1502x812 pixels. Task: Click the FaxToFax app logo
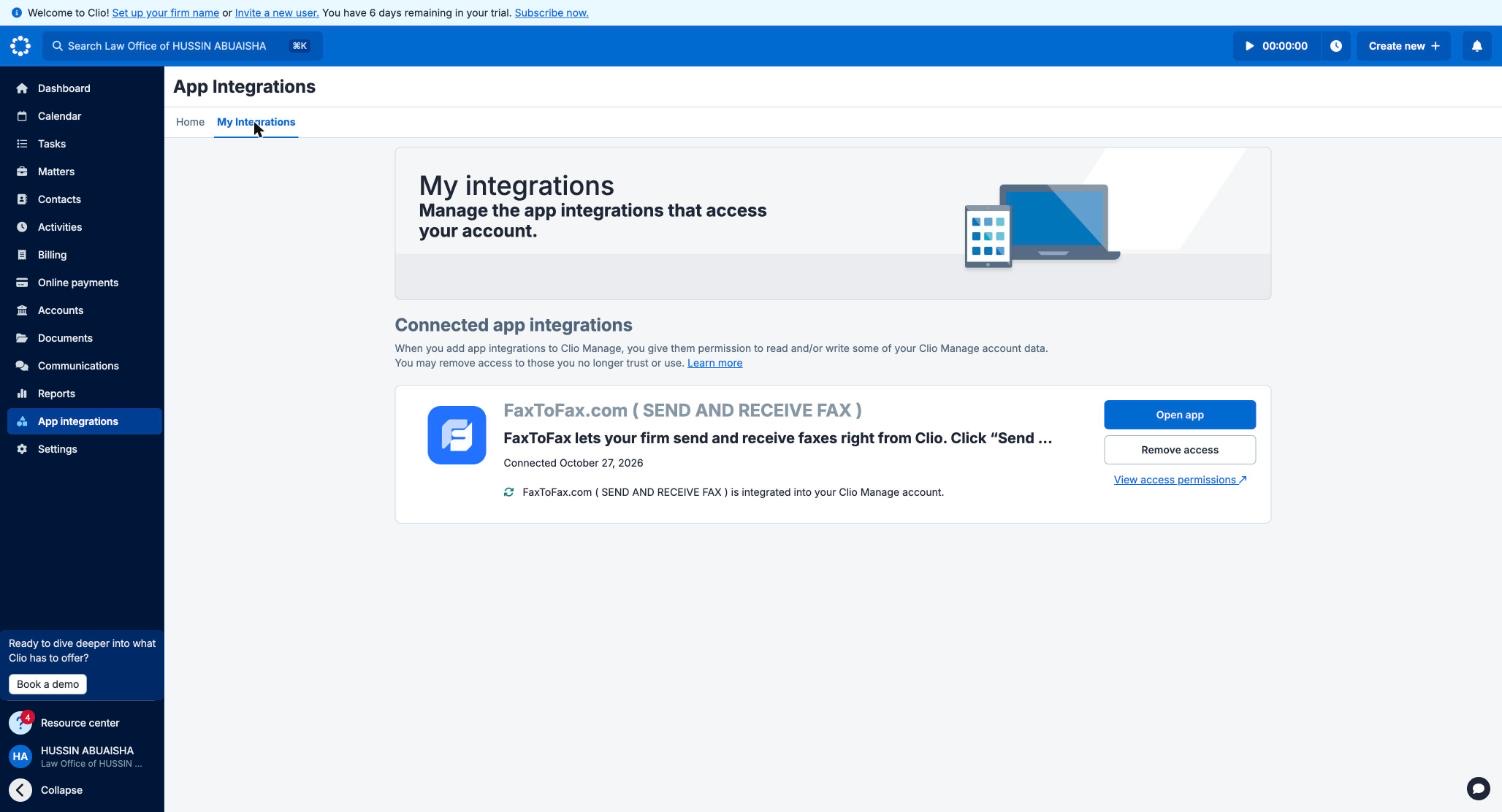(x=457, y=435)
